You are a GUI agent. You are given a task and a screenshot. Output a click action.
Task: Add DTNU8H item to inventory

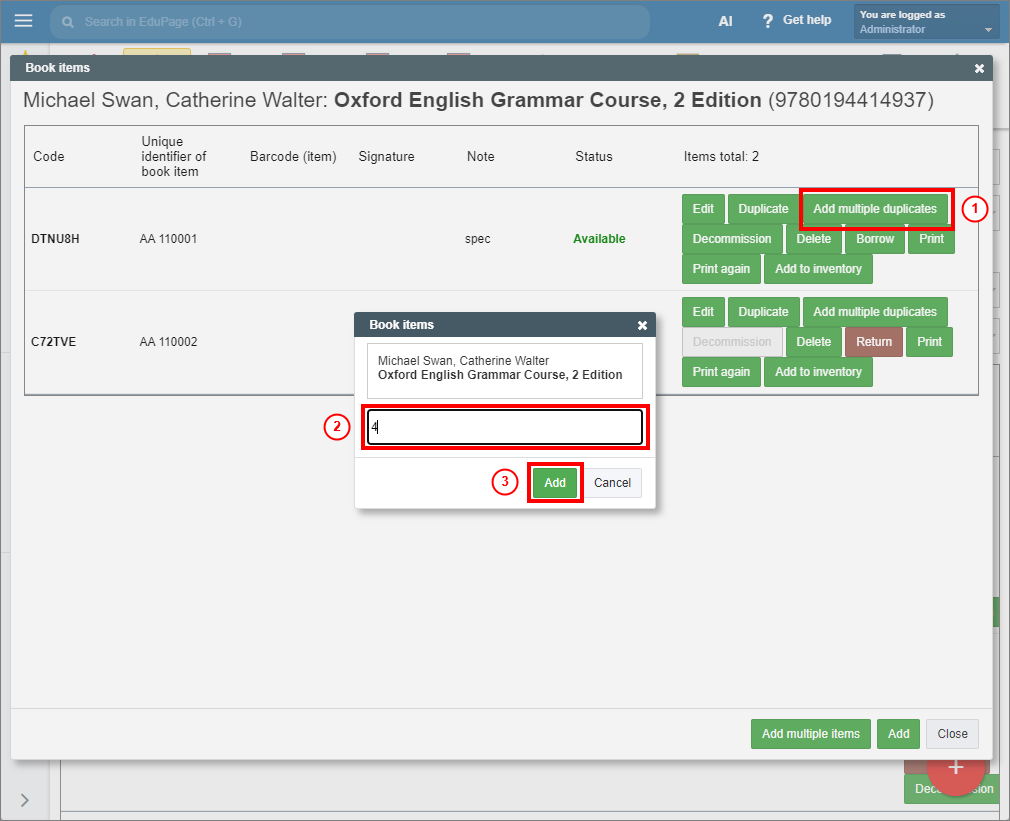point(818,269)
